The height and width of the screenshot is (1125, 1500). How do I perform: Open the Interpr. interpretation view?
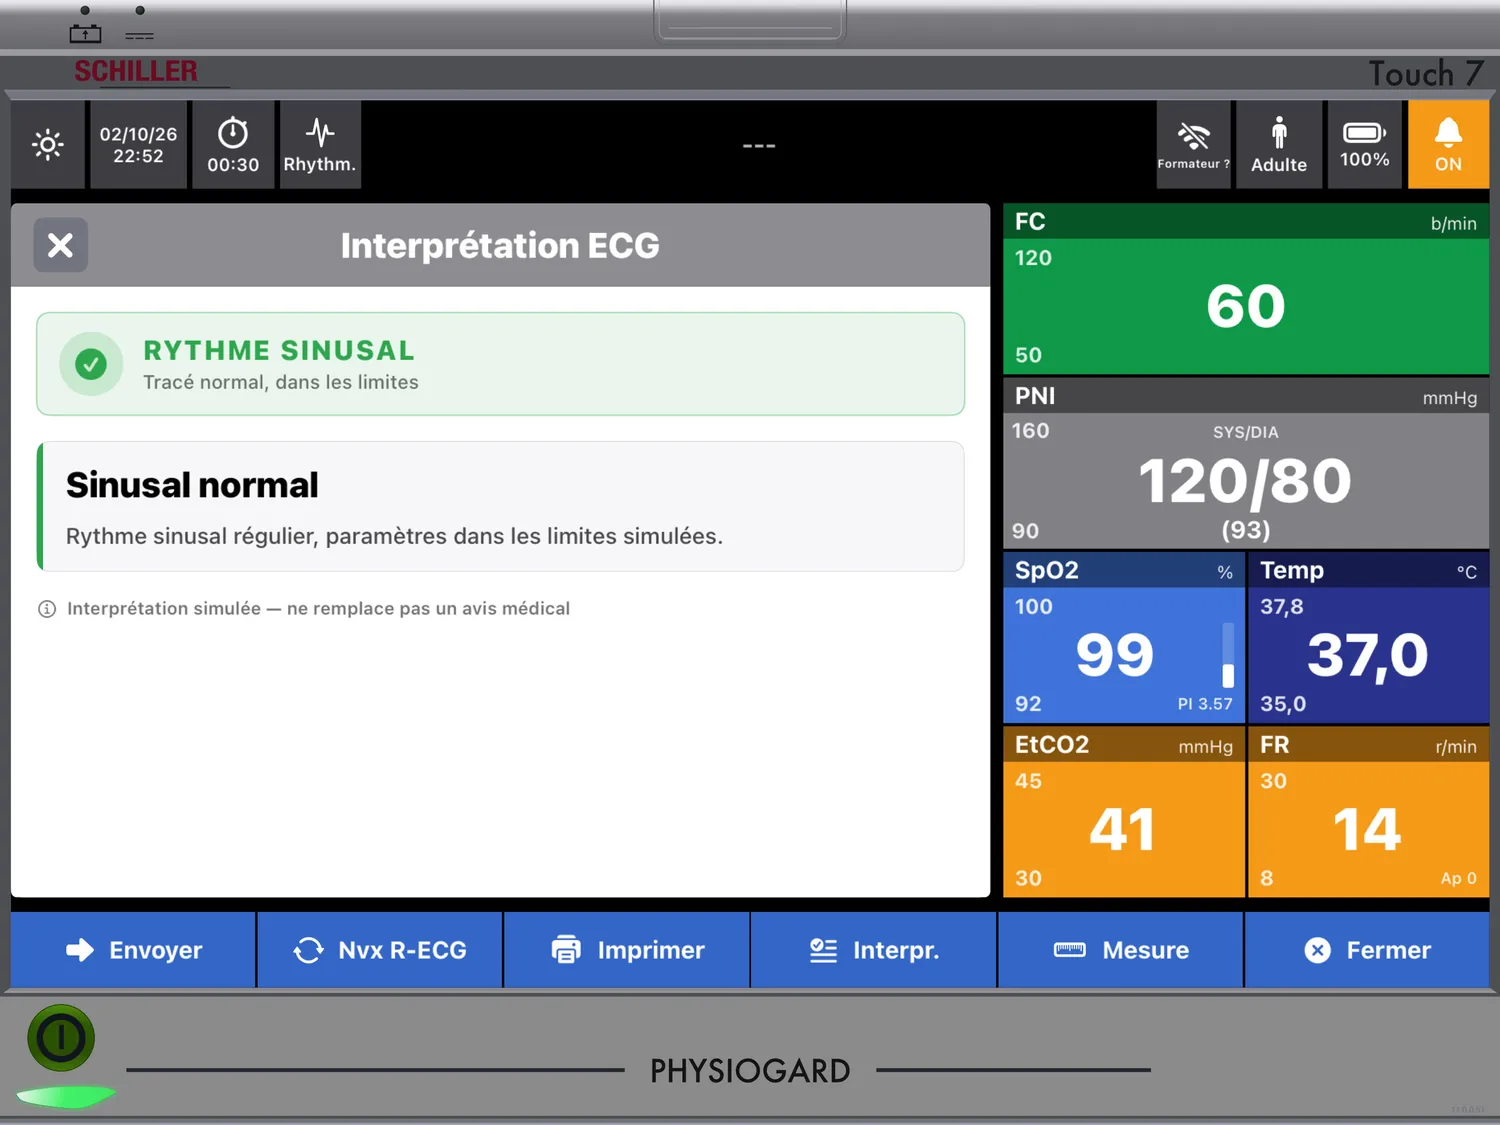tap(874, 950)
